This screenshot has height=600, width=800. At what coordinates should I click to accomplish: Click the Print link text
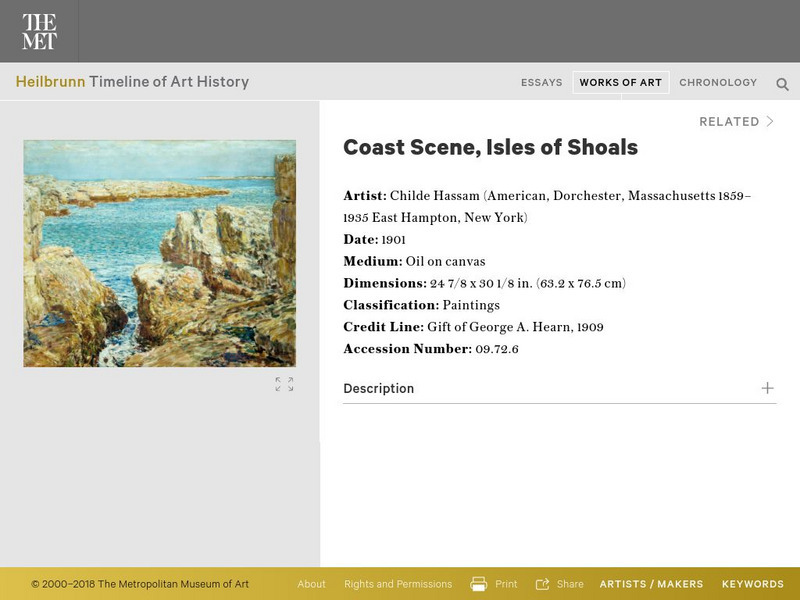[x=506, y=584]
